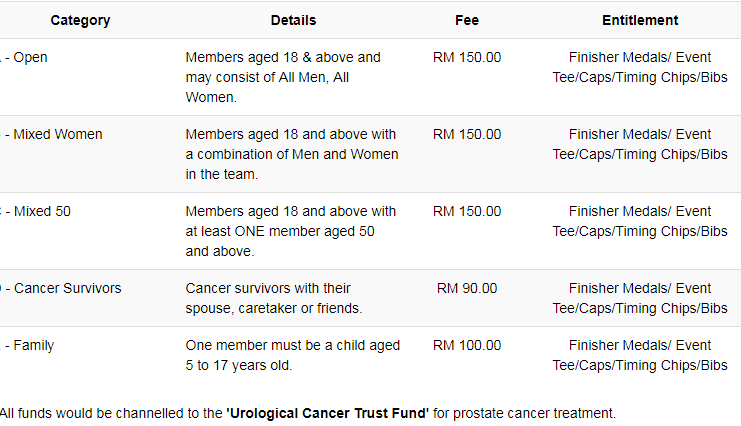Click Family row Finisher Medals entitlement text
This screenshot has height=426, width=741.
coord(640,355)
